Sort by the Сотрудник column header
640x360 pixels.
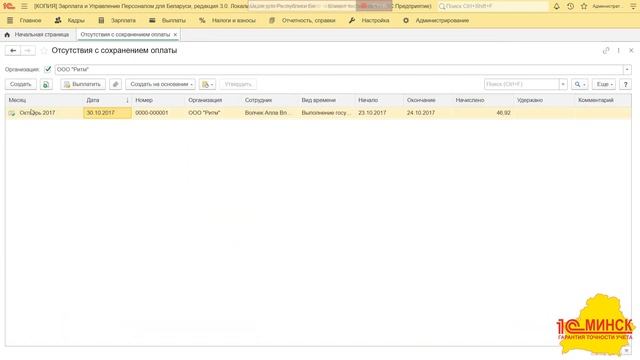270,100
